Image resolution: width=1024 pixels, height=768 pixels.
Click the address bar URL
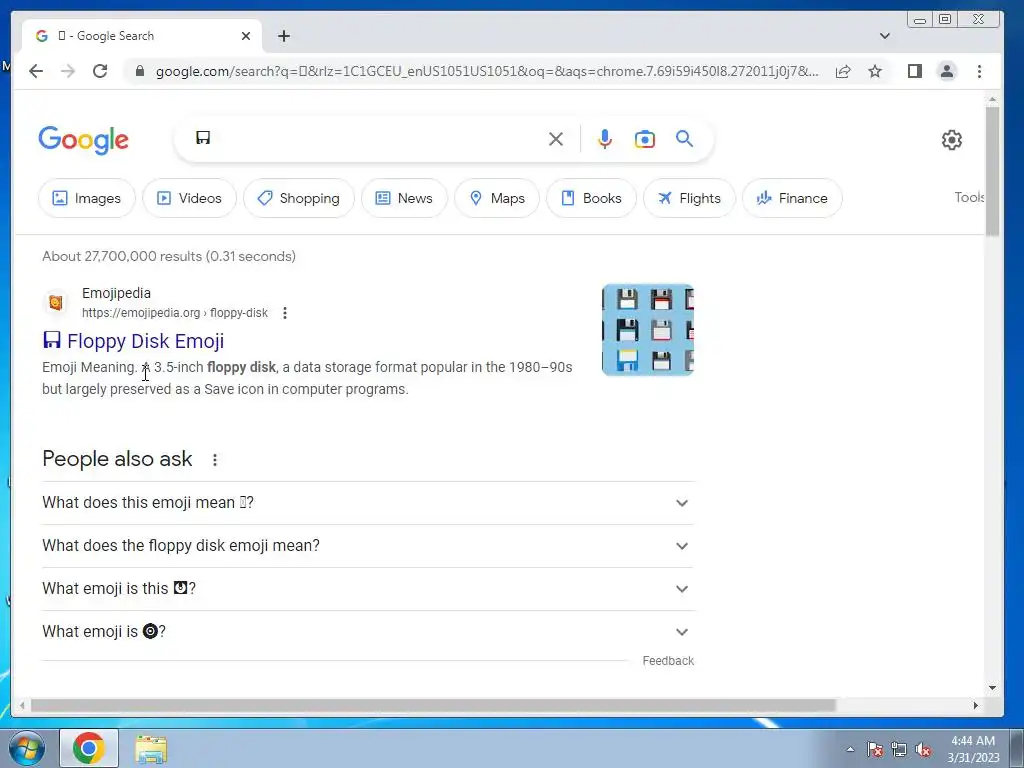click(487, 71)
